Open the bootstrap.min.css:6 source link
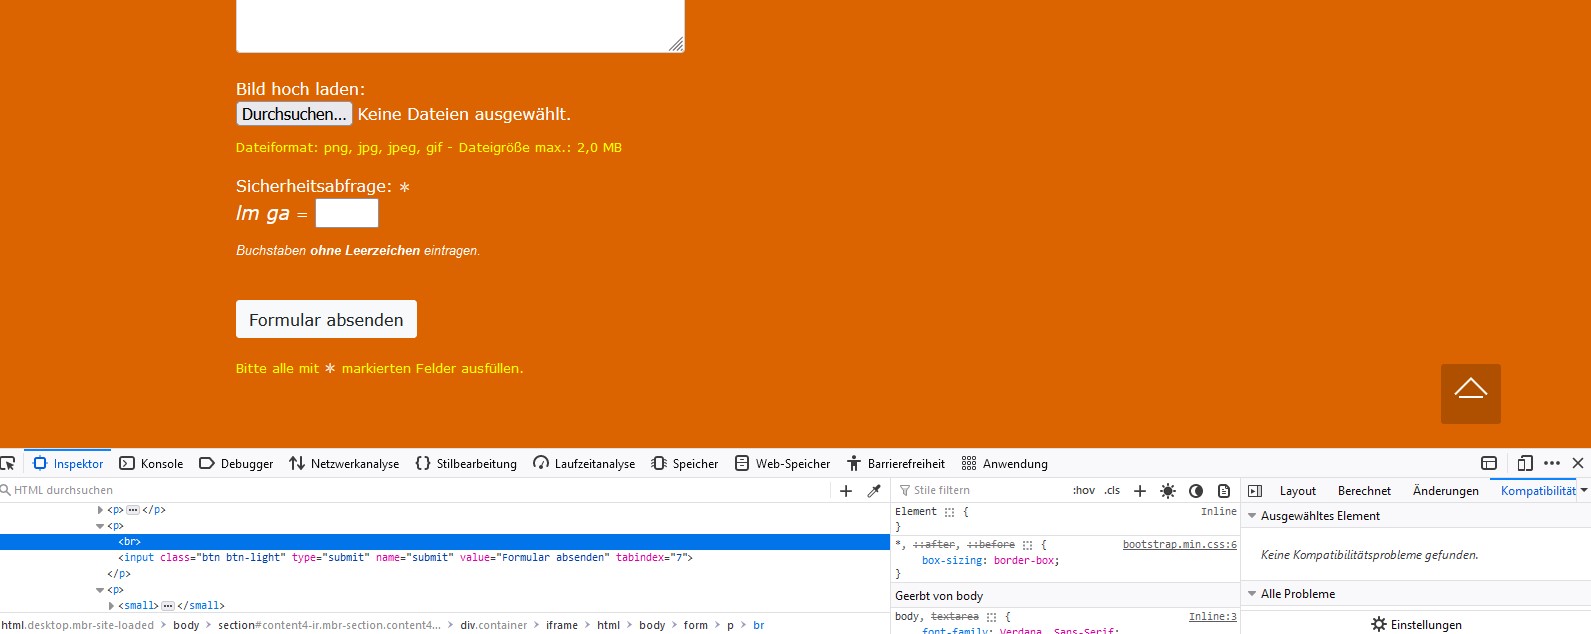1591x634 pixels. tap(1179, 545)
